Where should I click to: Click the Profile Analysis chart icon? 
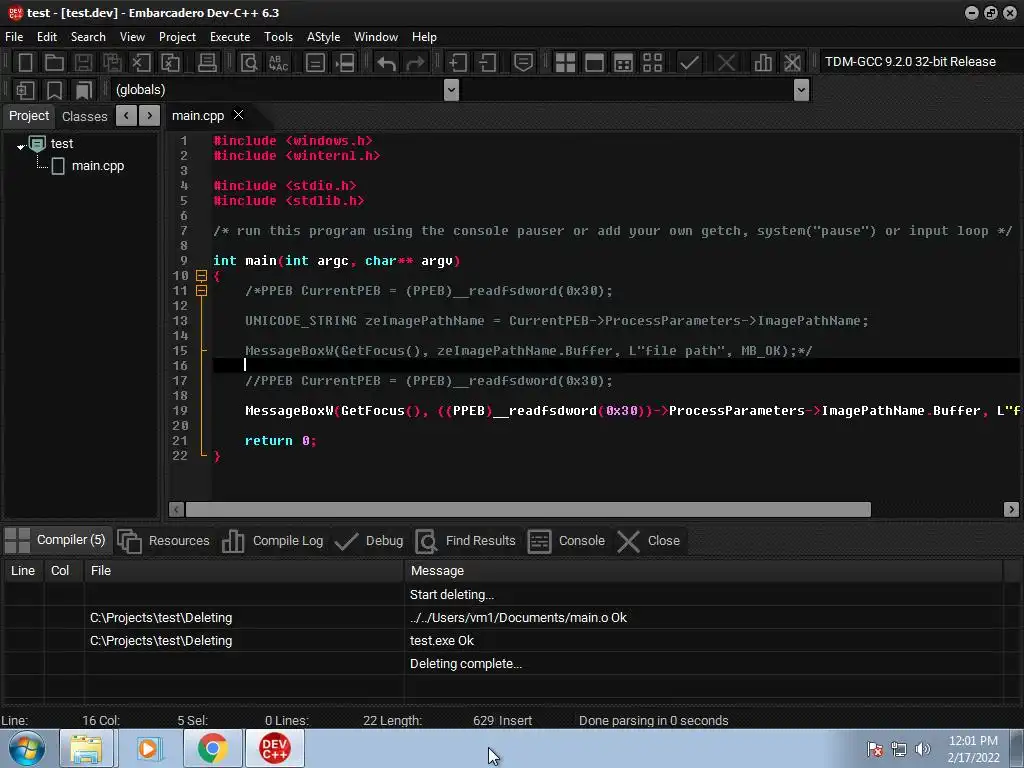[763, 63]
